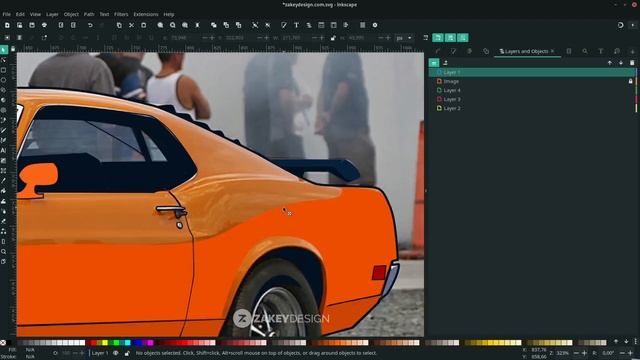
Task: Open the search tab in dock
Action: tap(585, 51)
